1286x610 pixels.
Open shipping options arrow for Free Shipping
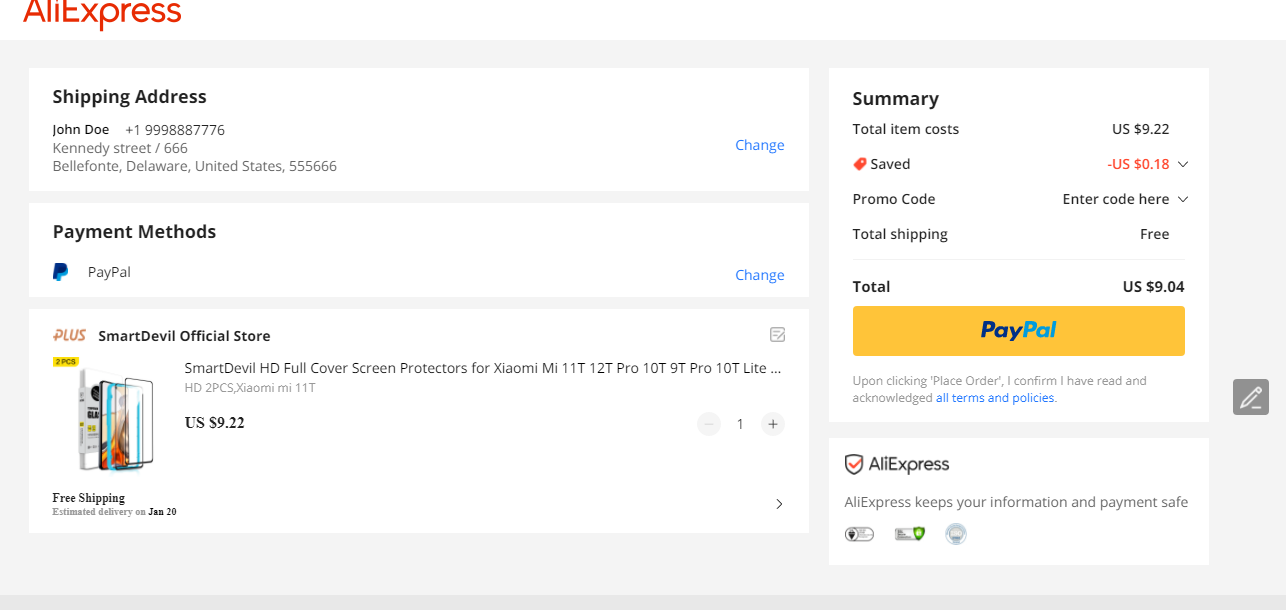779,504
